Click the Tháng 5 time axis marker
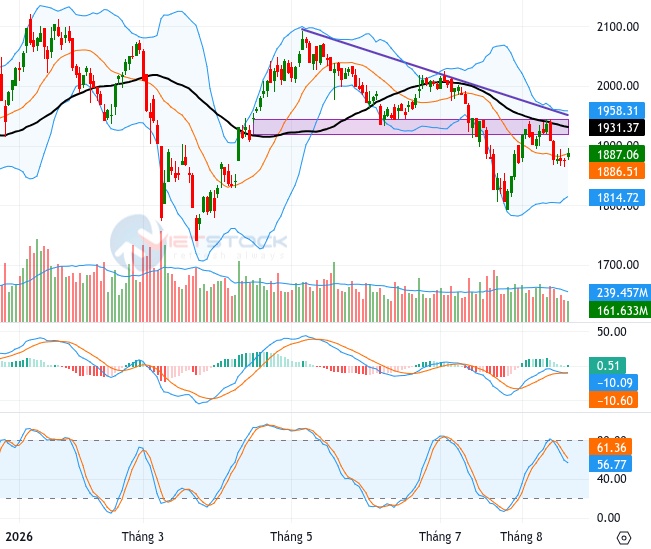This screenshot has width=651, height=549. (x=291, y=537)
